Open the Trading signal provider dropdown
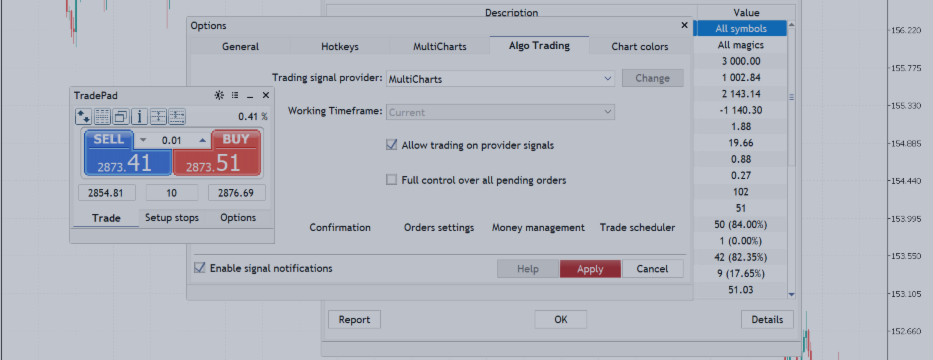The width and height of the screenshot is (933, 360). click(500, 79)
